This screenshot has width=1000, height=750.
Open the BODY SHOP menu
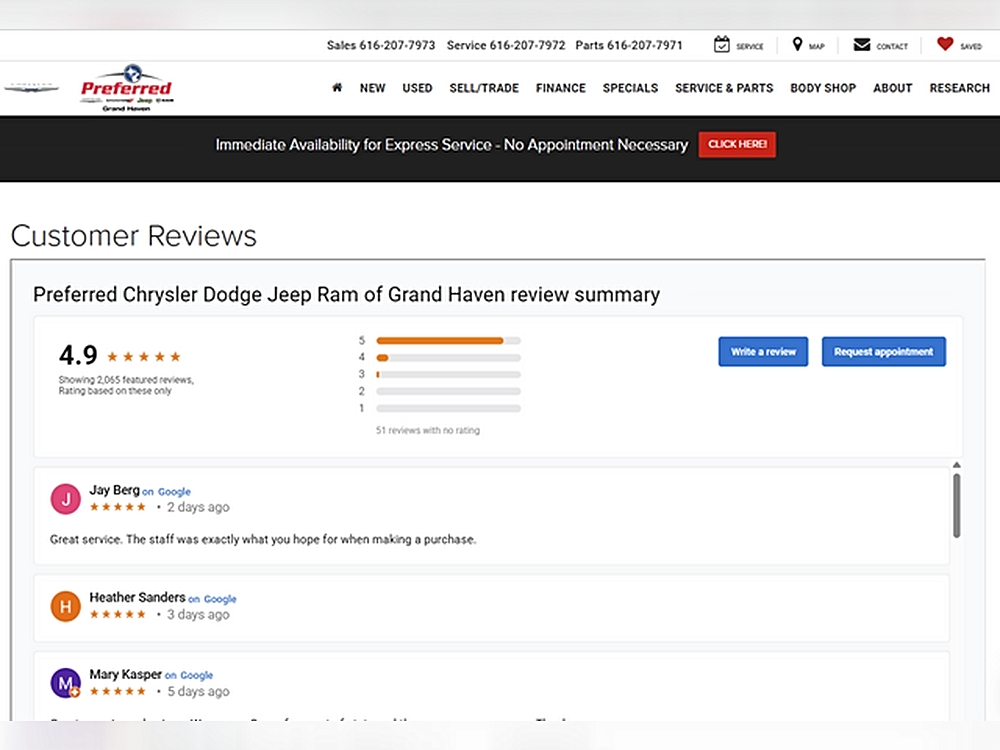coord(823,88)
